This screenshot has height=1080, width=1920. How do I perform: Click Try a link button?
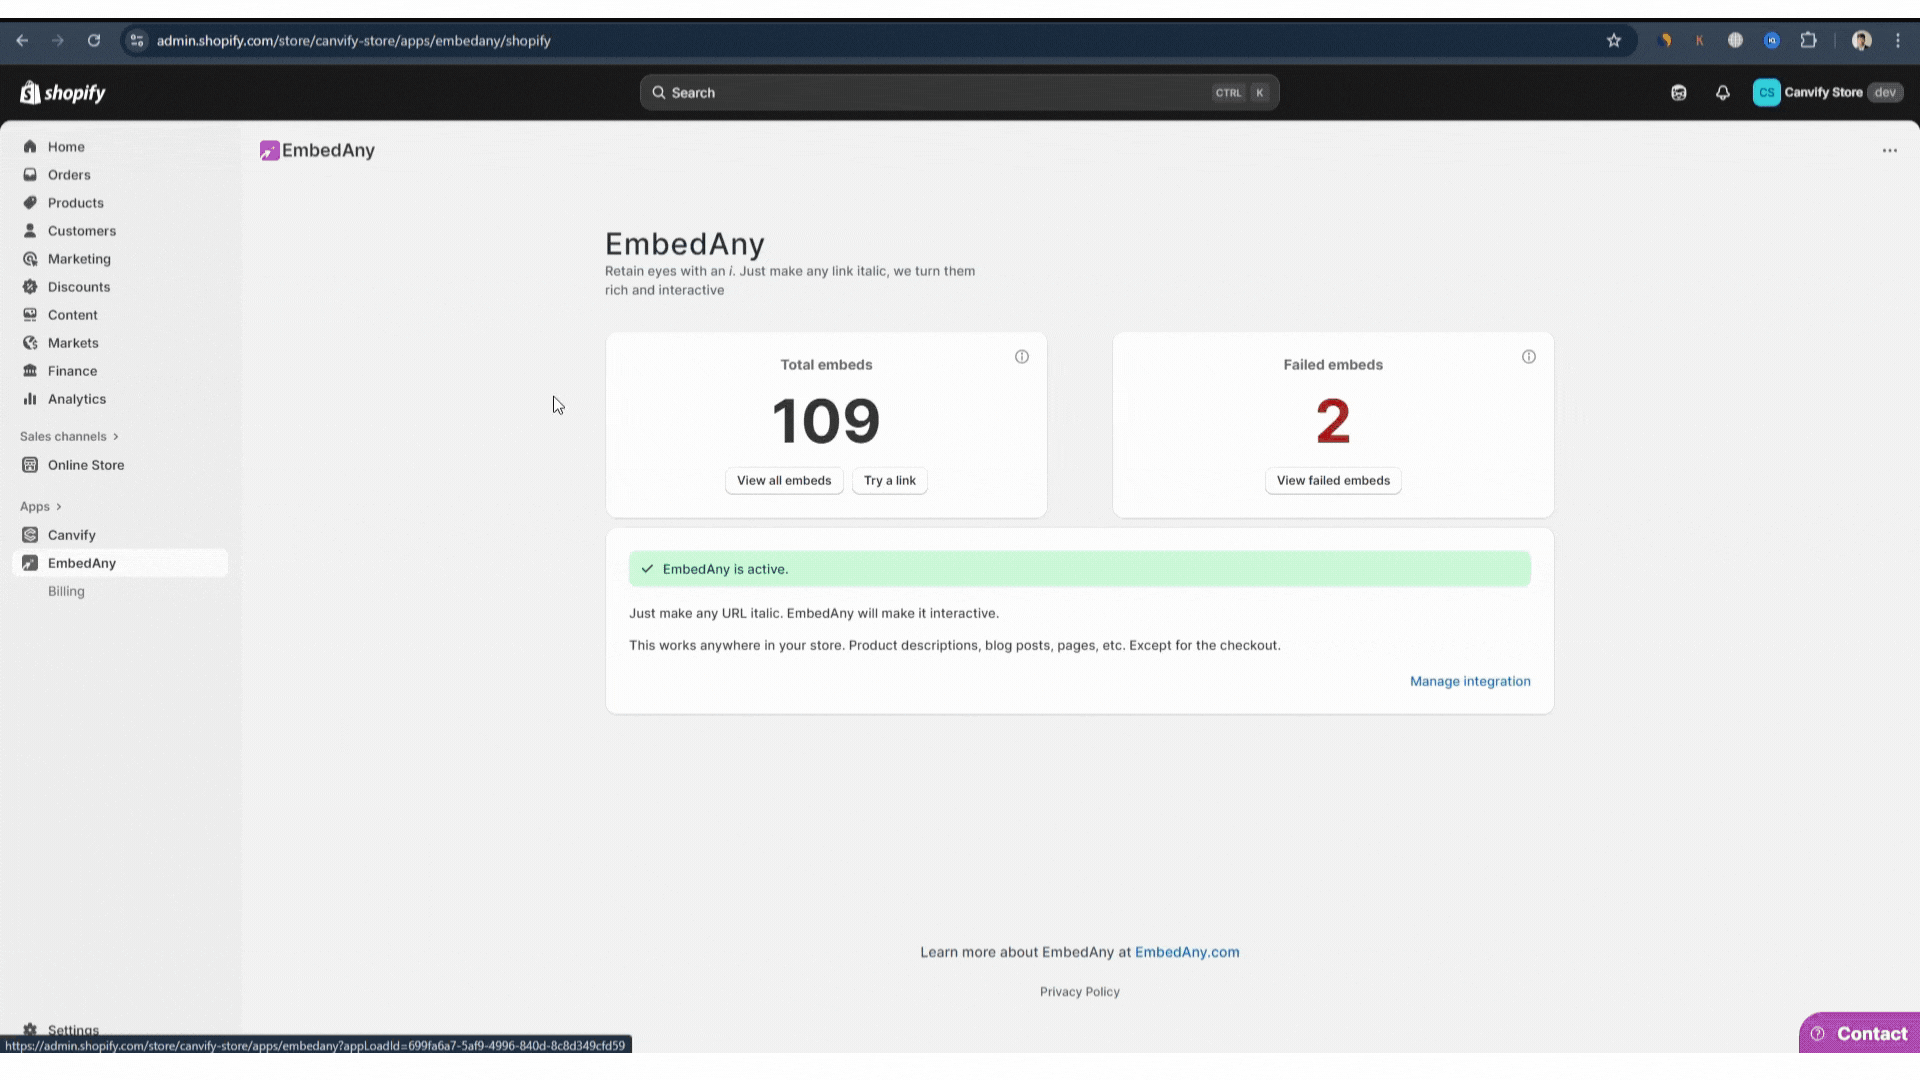889,481
